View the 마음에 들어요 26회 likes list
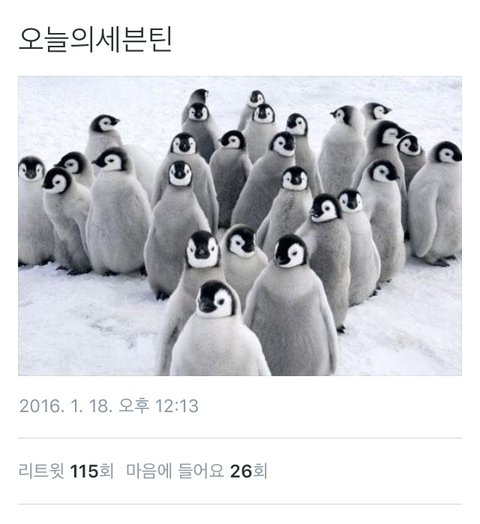Viewport: 480px width, 524px height. 197,471
